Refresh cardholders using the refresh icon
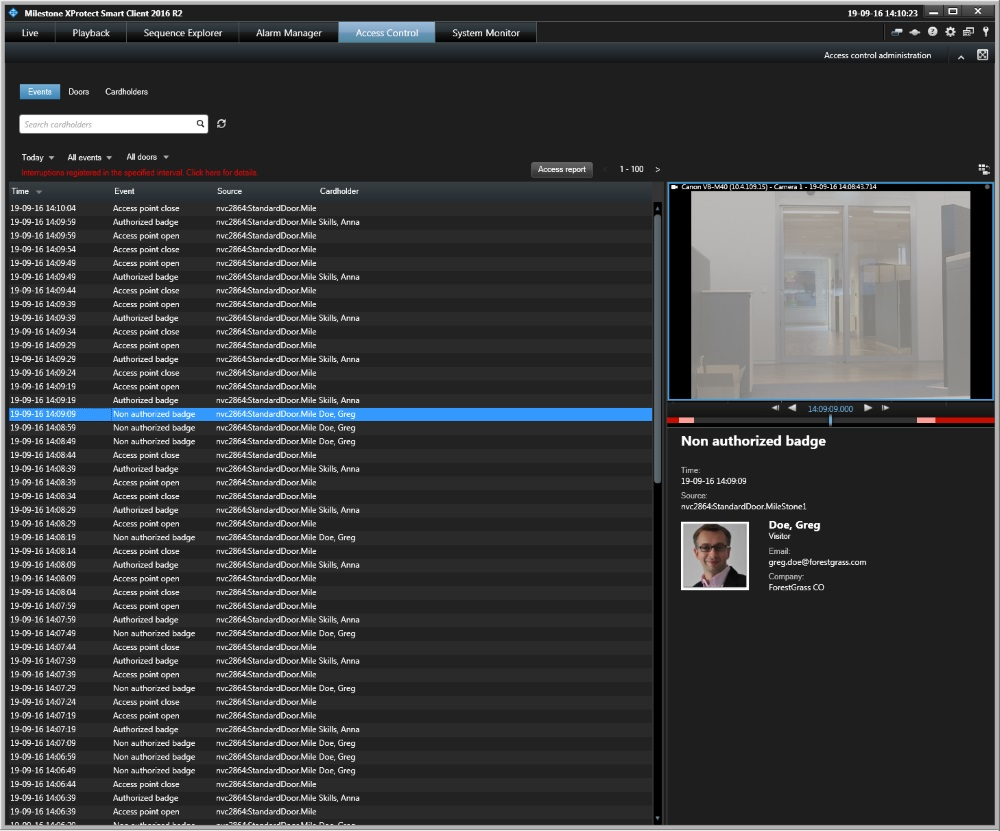This screenshot has width=1000, height=831. pos(222,123)
